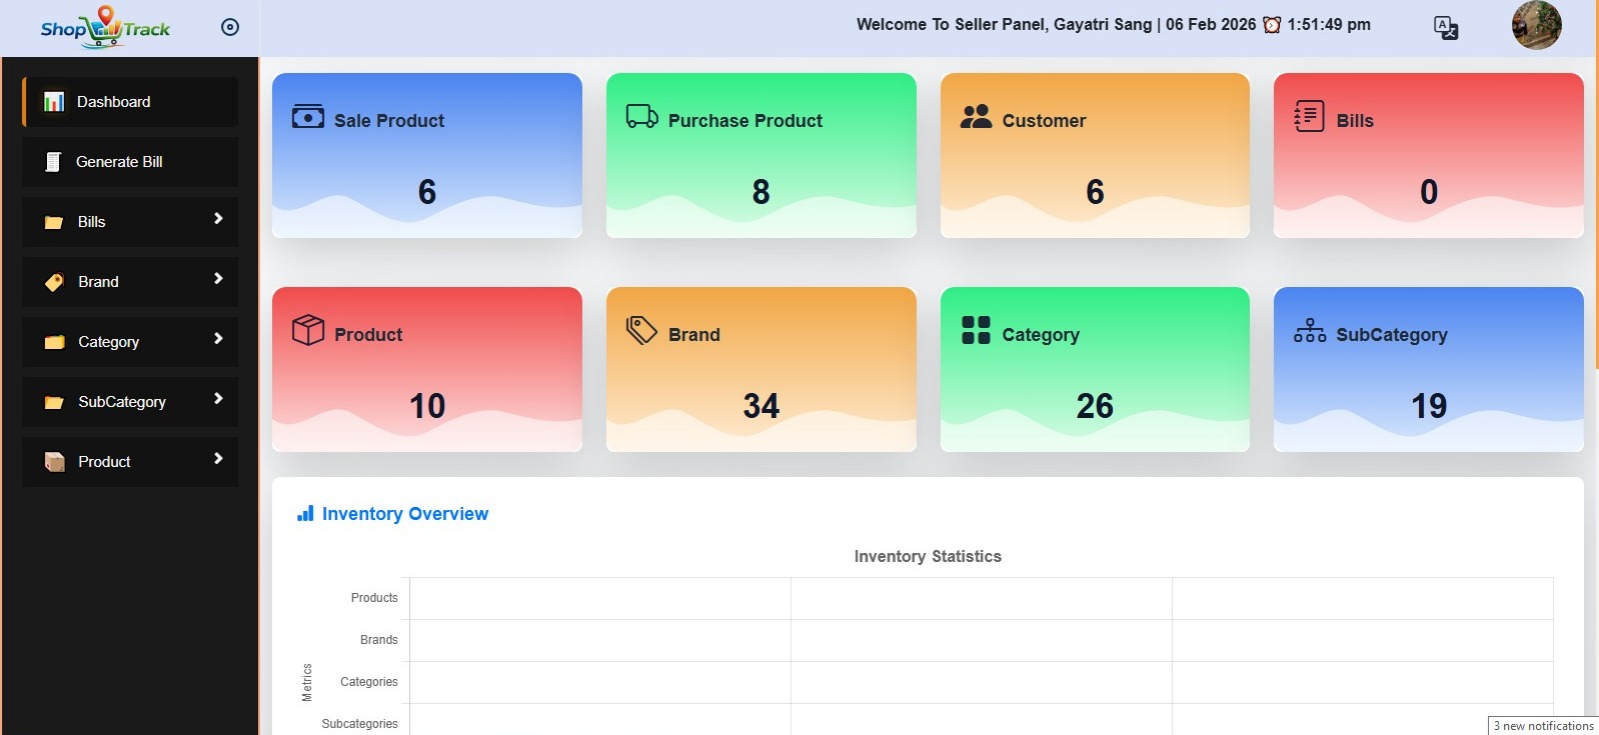Select the Bills sidebar menu label

[x=91, y=222]
